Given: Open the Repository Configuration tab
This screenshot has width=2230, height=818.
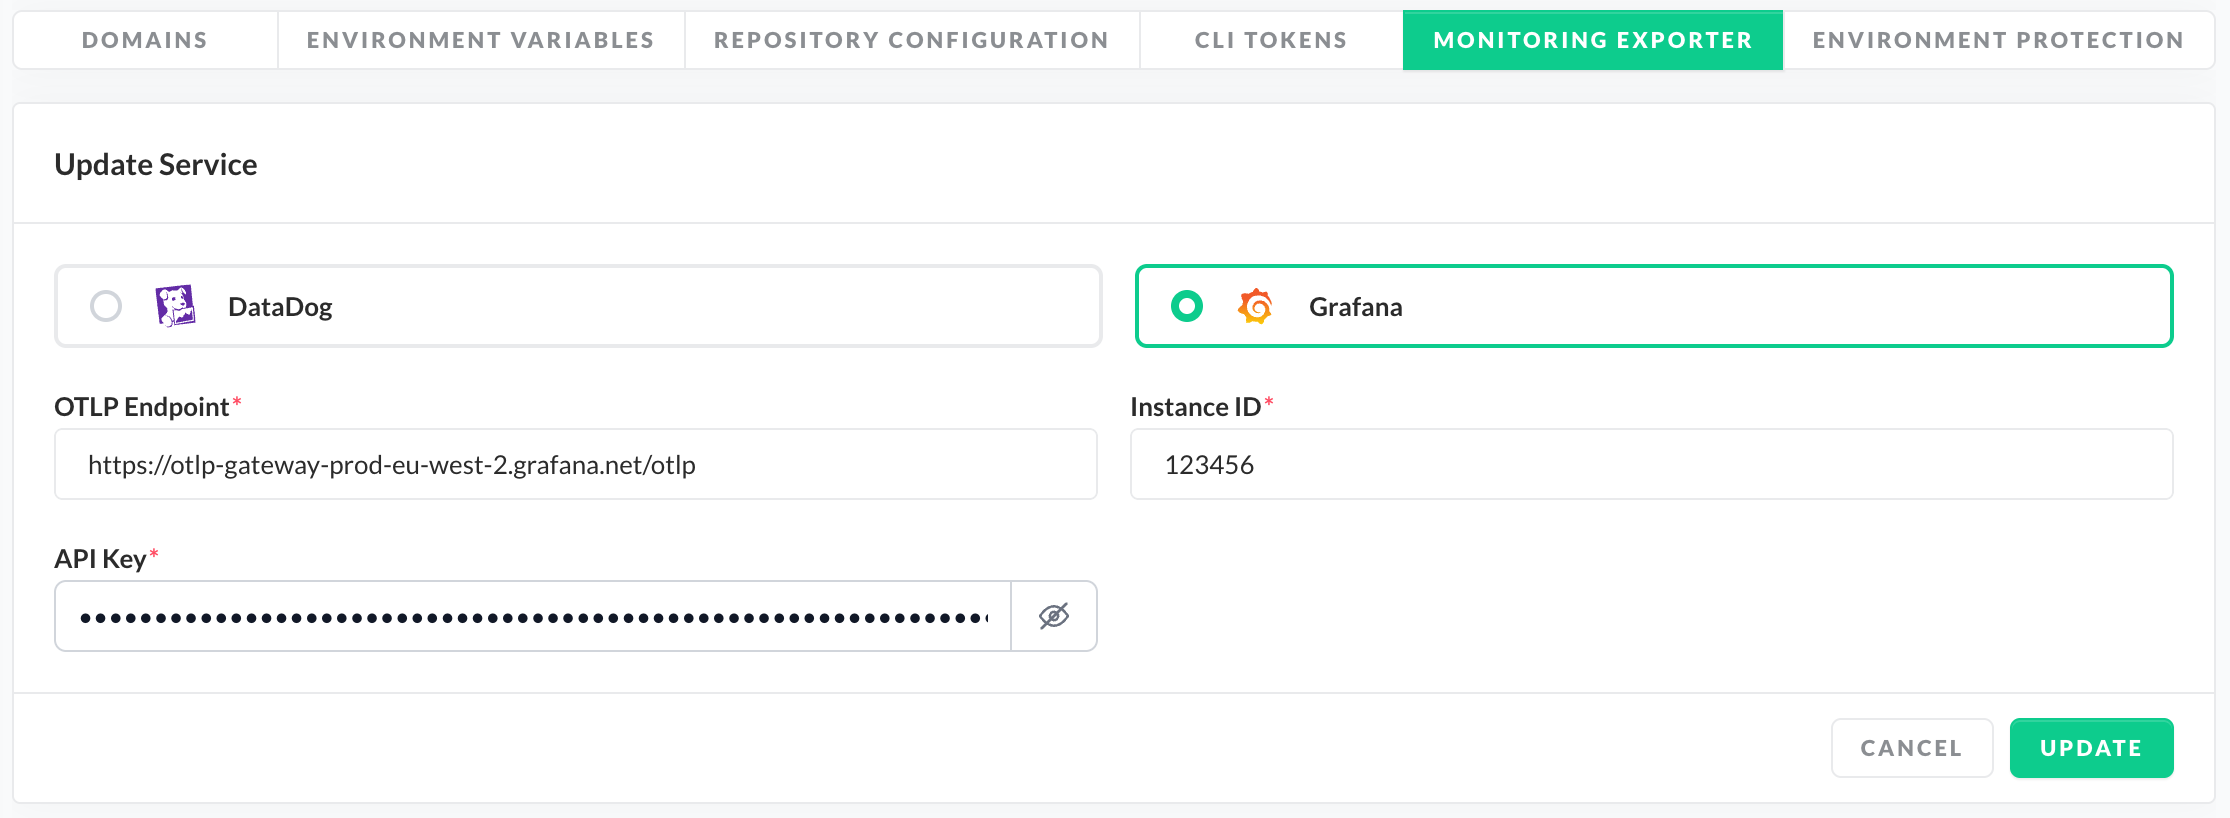Looking at the screenshot, I should (x=911, y=40).
